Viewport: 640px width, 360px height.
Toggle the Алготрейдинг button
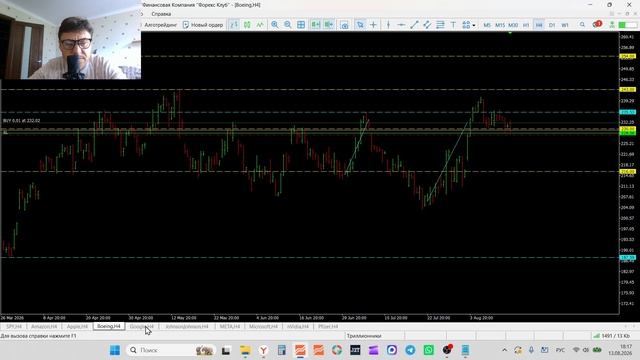click(x=160, y=25)
